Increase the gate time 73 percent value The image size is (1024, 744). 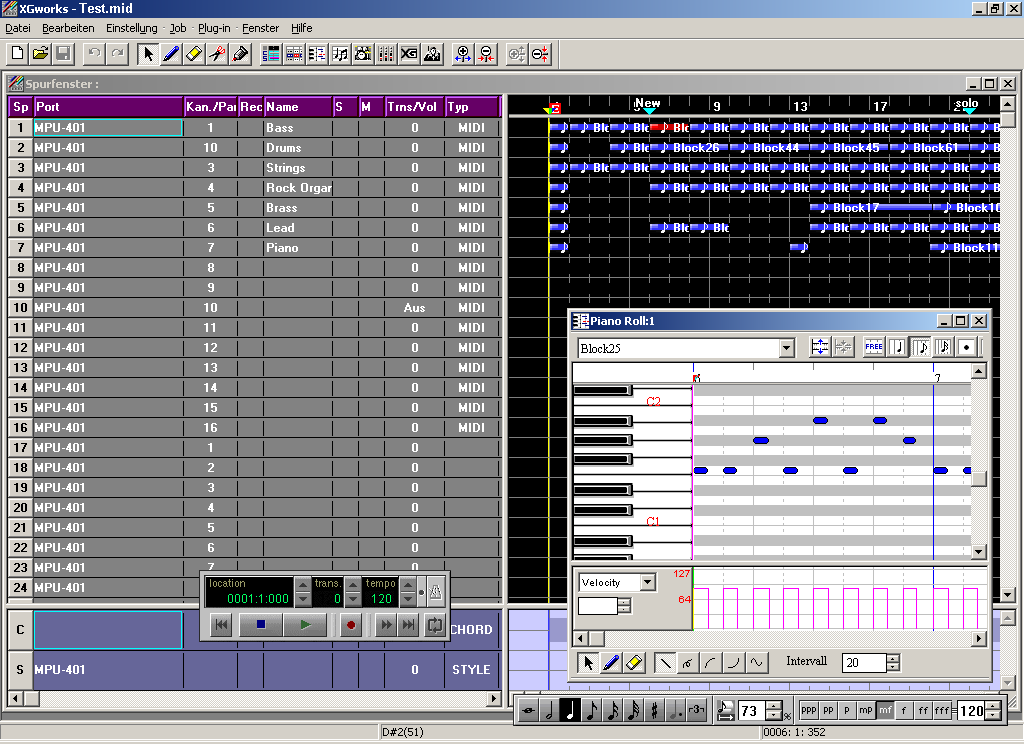(x=774, y=705)
